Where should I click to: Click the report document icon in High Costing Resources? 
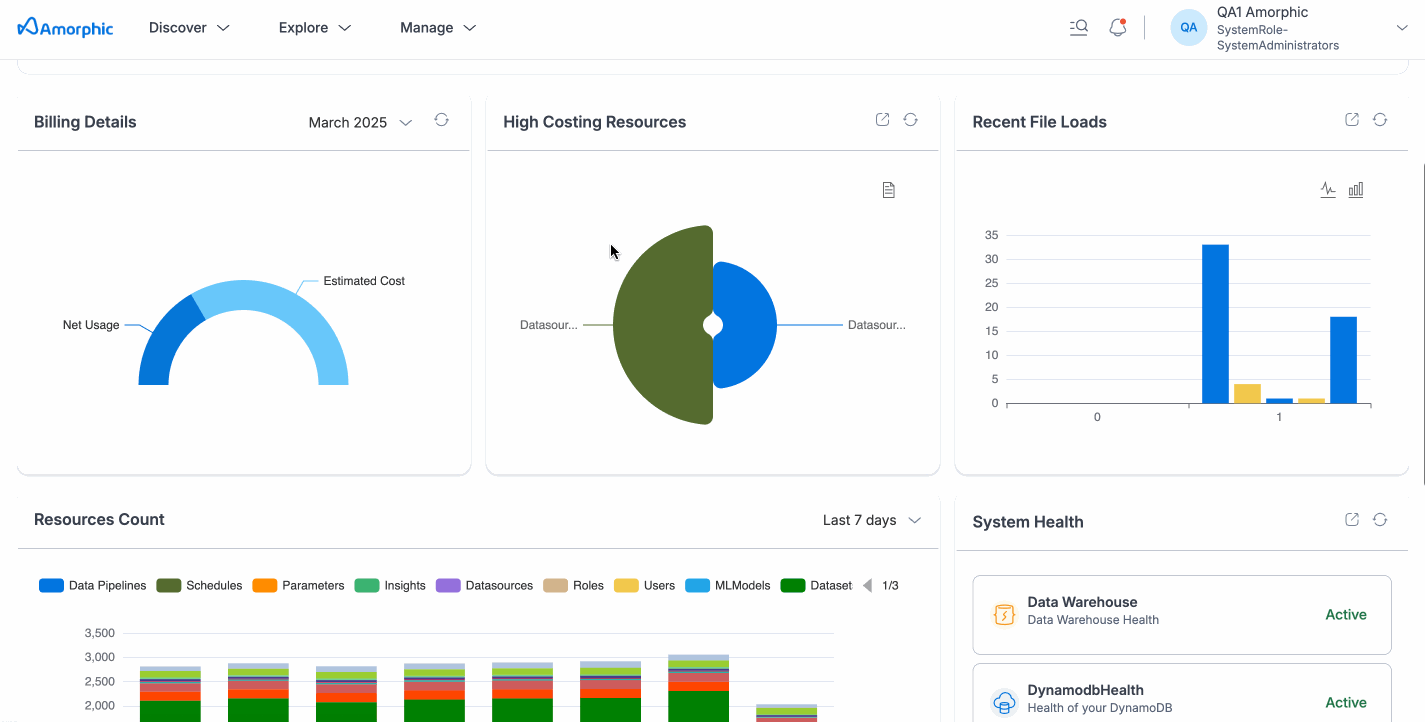888,190
